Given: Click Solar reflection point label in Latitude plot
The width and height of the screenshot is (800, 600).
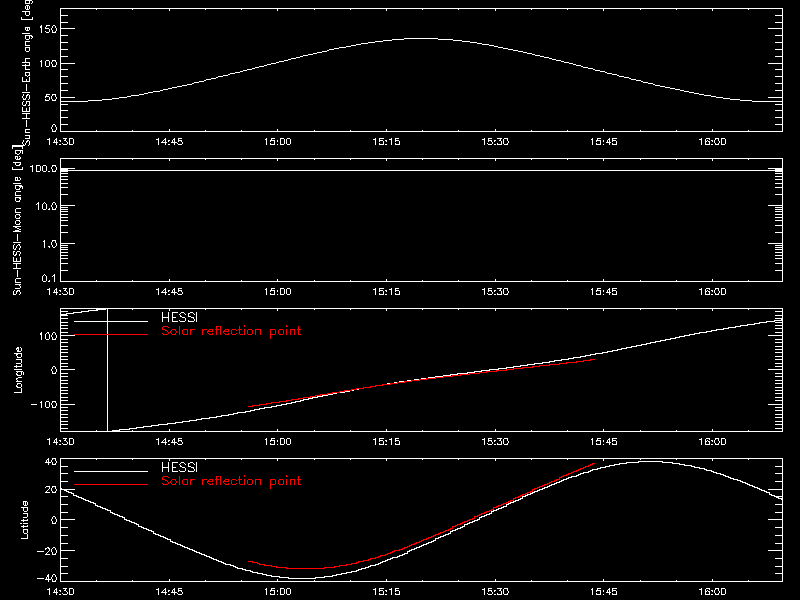Looking at the screenshot, I should 231,481.
